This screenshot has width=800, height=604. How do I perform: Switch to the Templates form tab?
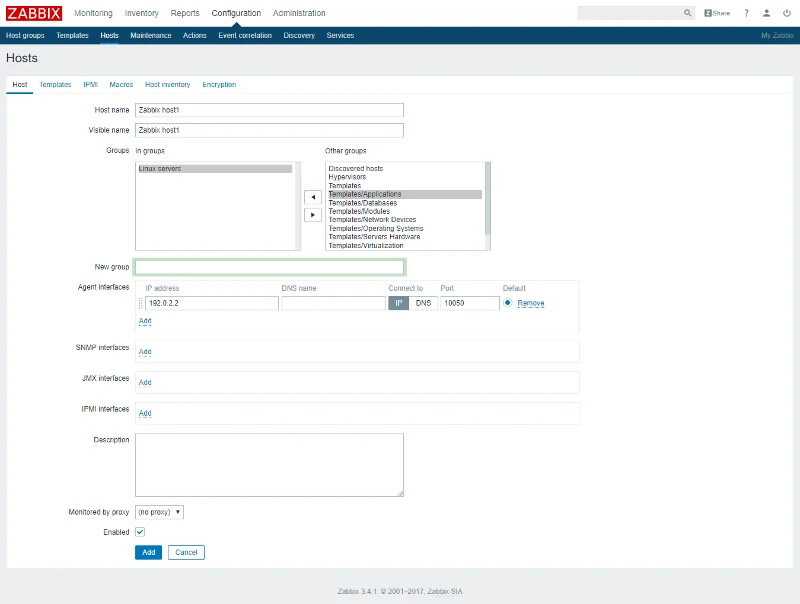coord(55,85)
